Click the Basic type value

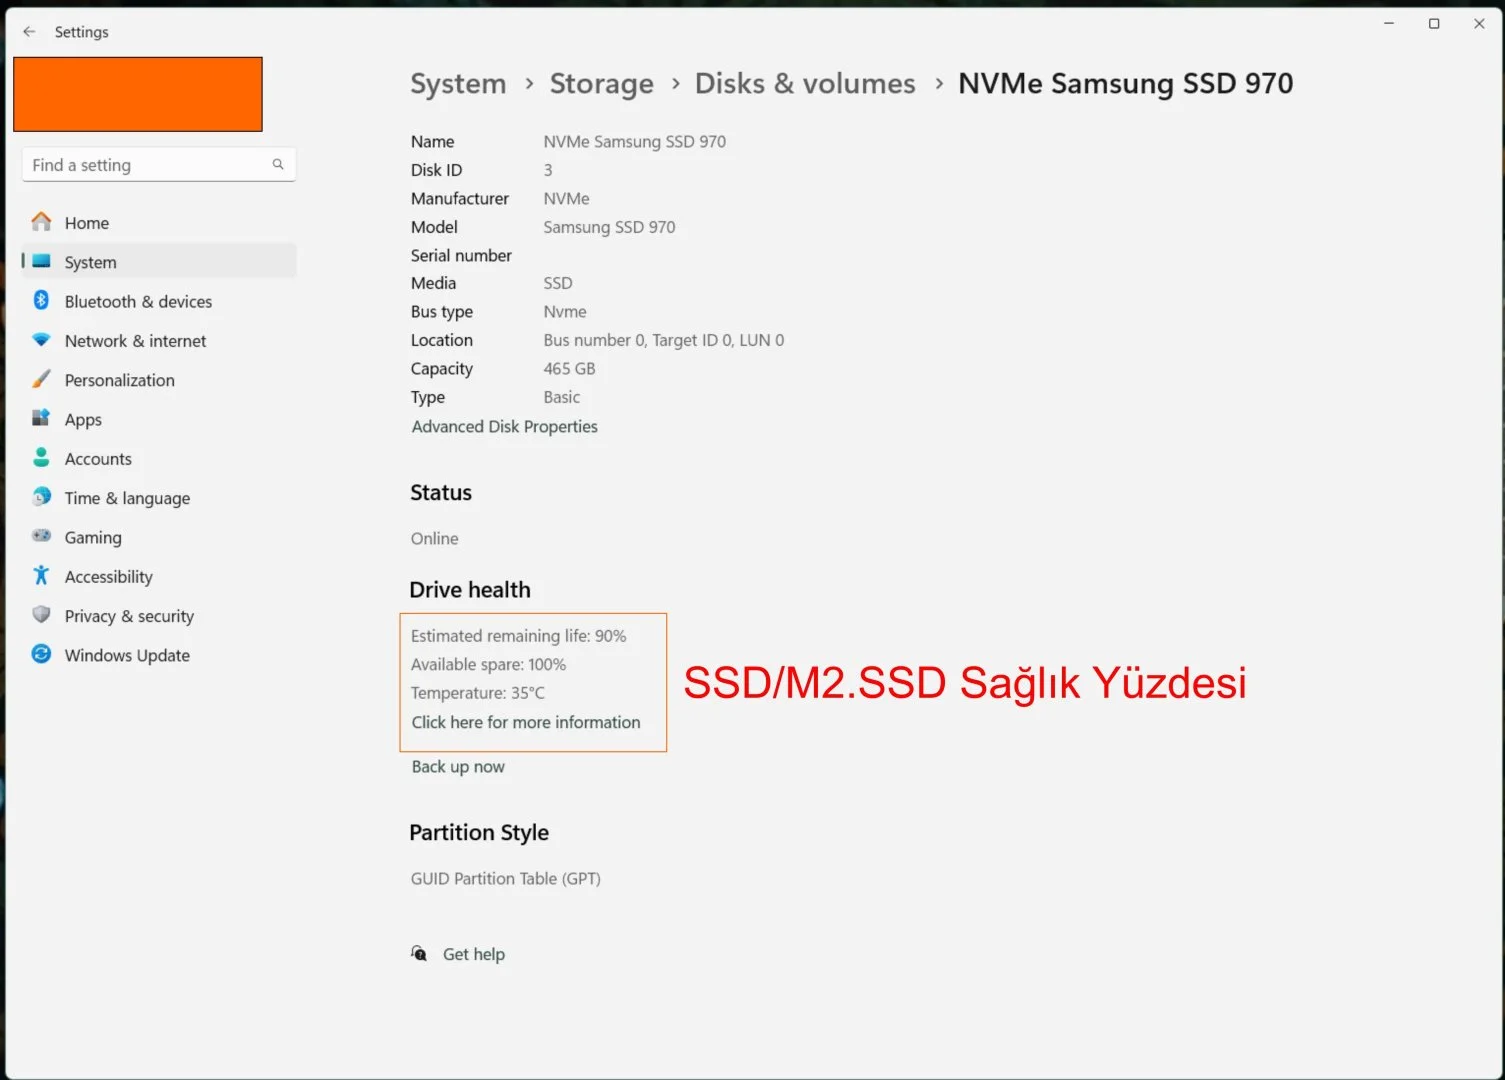(561, 397)
